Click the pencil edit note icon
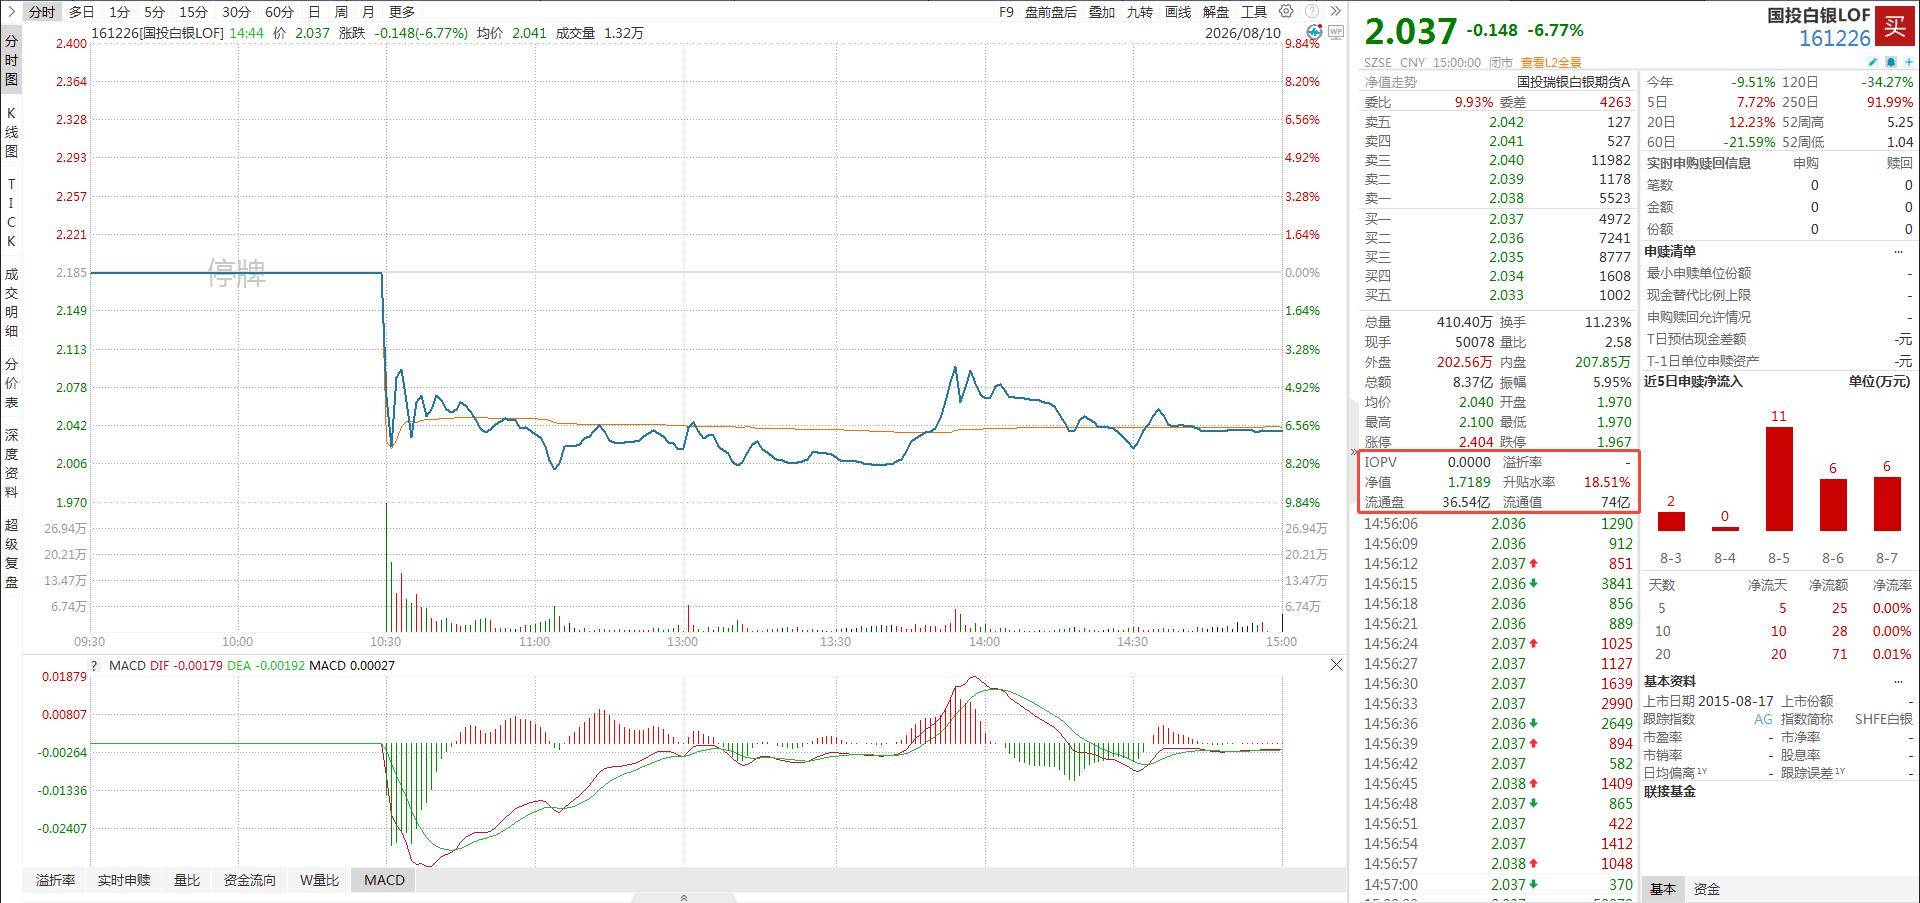The width and height of the screenshot is (1920, 903). [x=1874, y=62]
